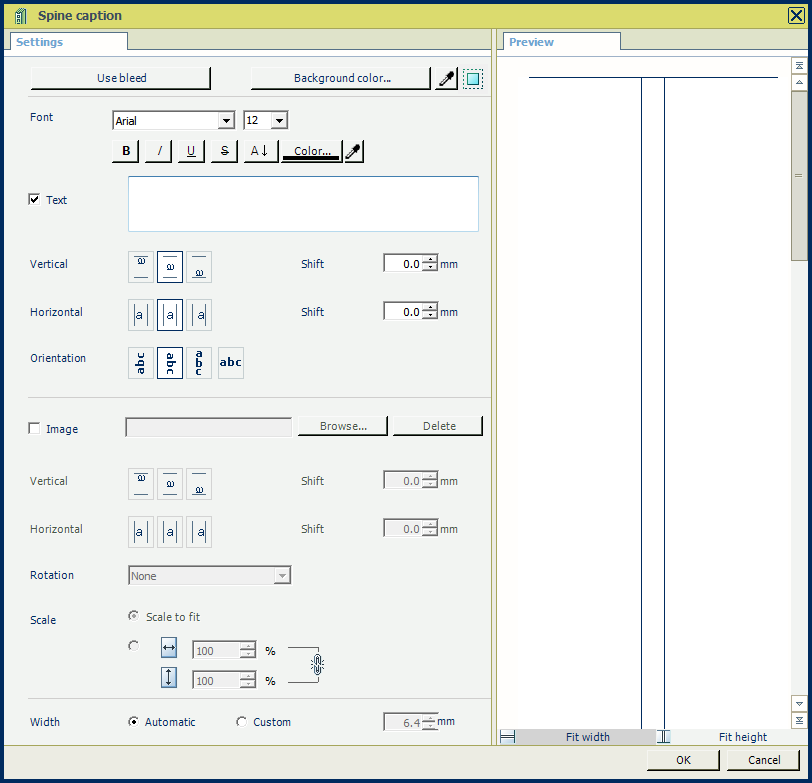This screenshot has height=783, width=812.
Task: Toggle Italic text formatting
Action: tap(159, 151)
